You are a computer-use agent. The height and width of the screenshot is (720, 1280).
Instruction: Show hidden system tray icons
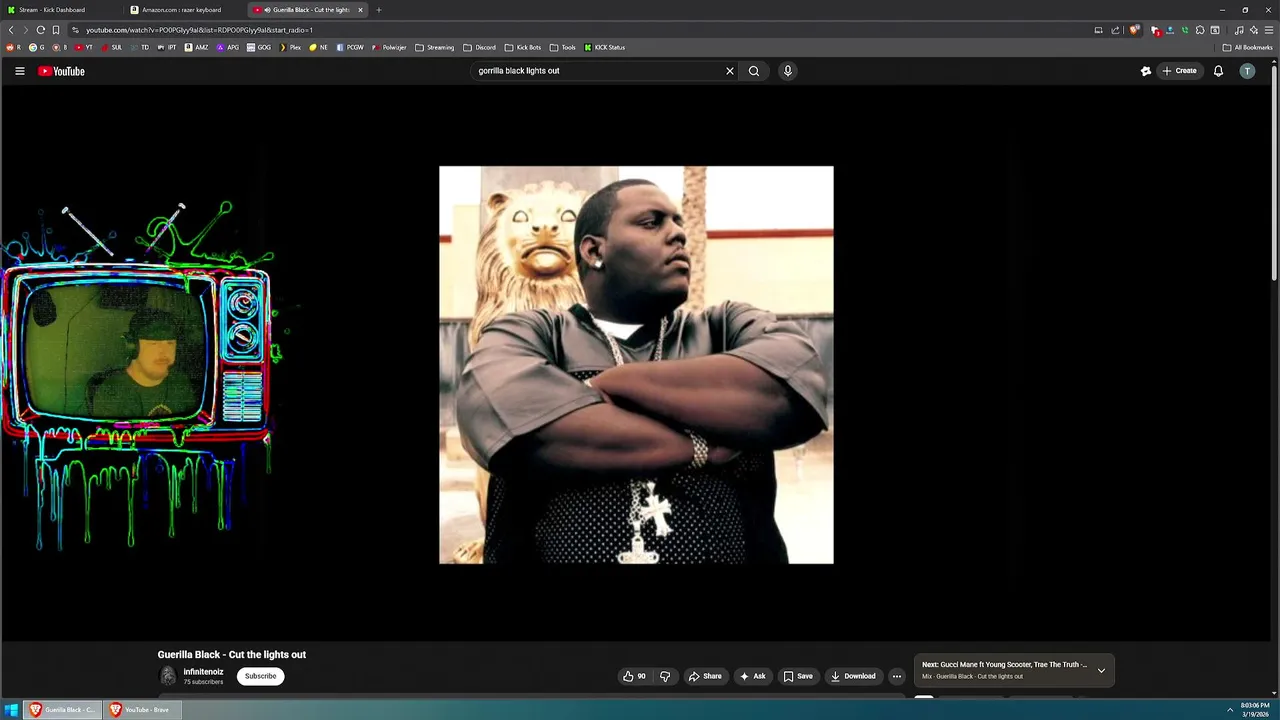point(1230,710)
